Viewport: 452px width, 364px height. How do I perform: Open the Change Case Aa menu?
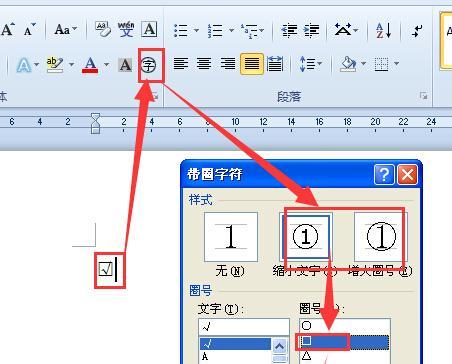pos(66,30)
